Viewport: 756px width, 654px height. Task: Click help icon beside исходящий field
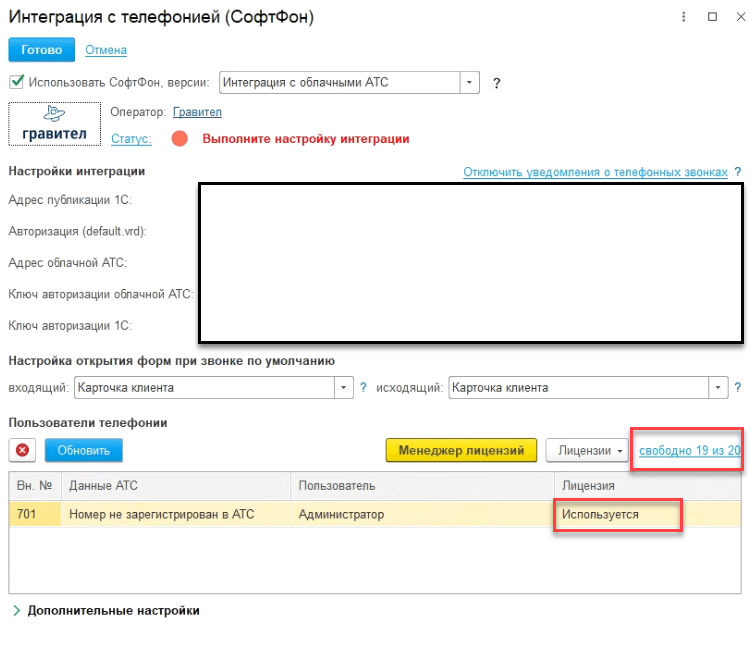click(738, 388)
